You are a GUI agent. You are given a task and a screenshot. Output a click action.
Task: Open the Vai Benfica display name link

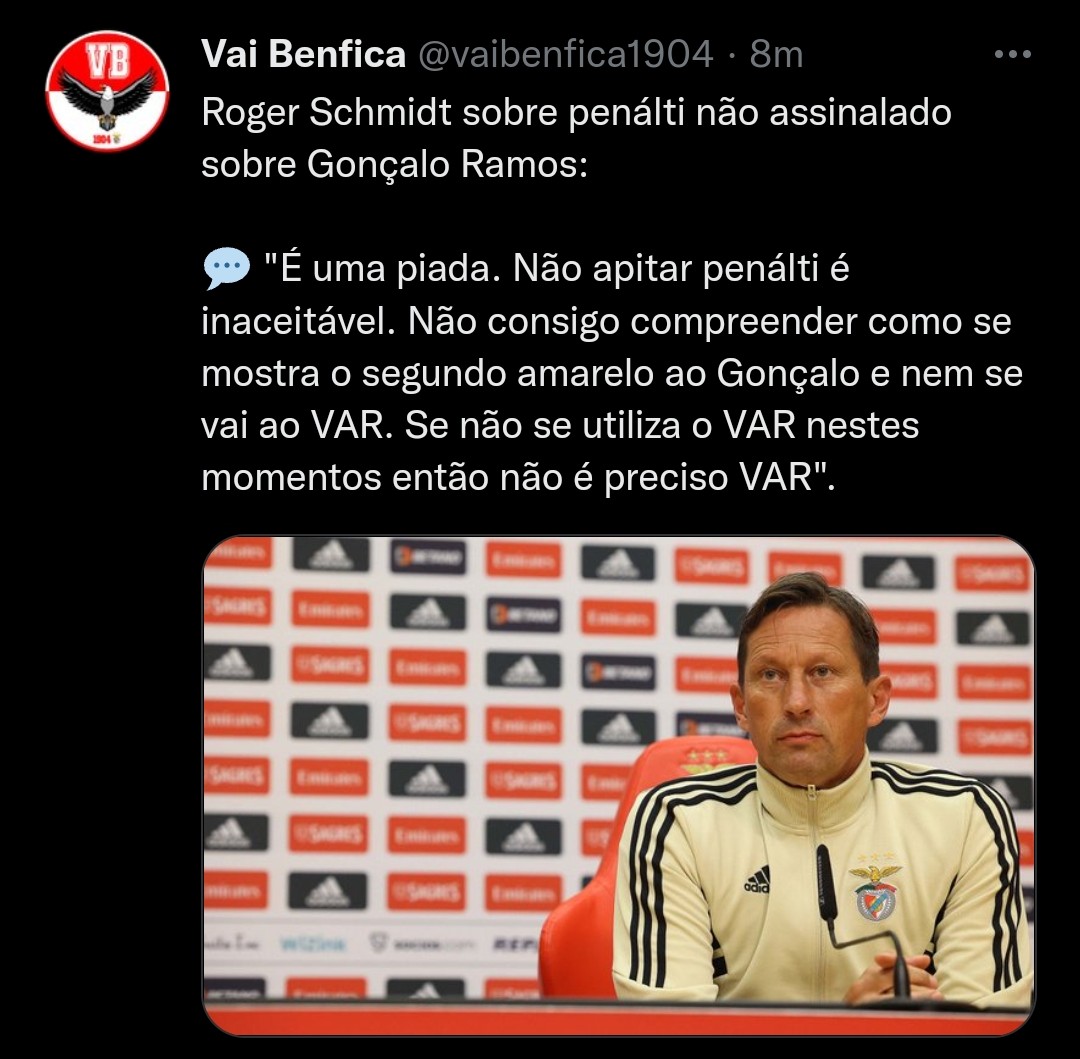click(304, 54)
